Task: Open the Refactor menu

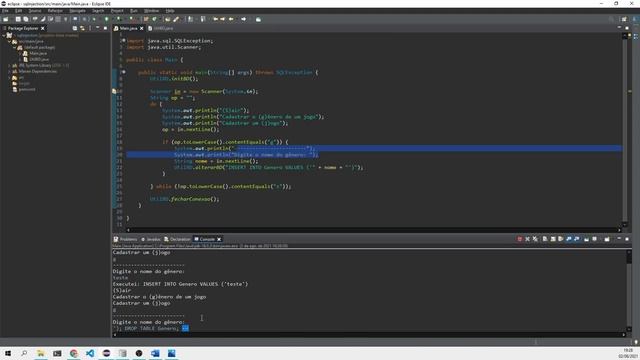Action: pyautogui.click(x=55, y=11)
